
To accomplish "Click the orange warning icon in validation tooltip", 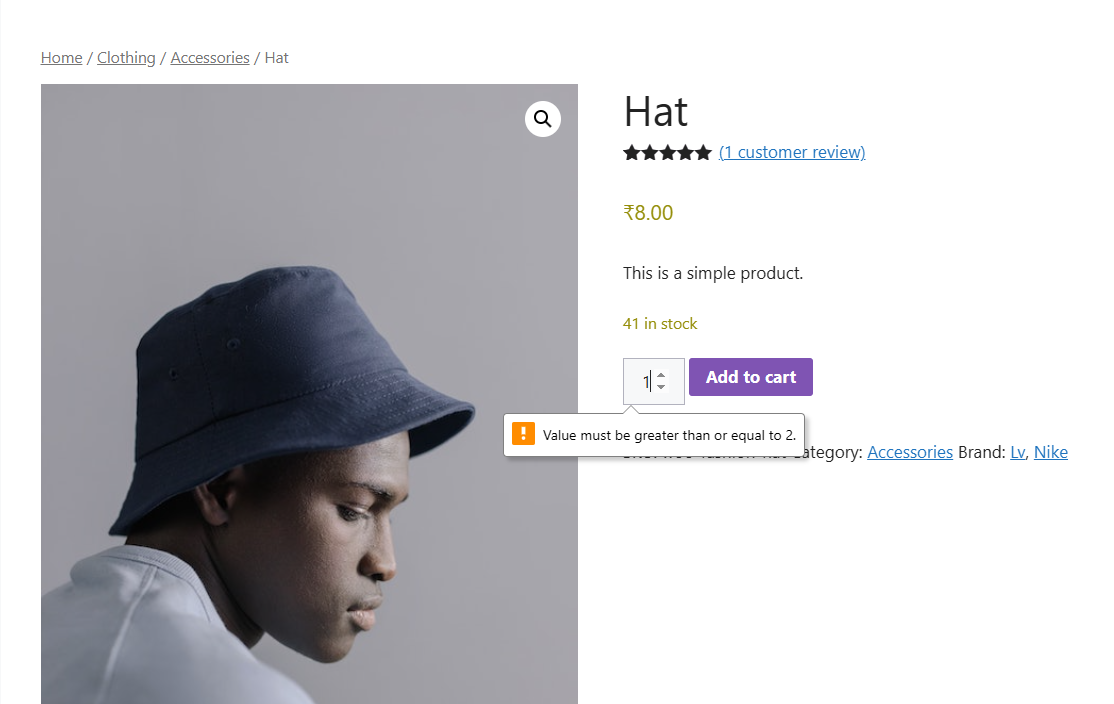I will click(523, 434).
